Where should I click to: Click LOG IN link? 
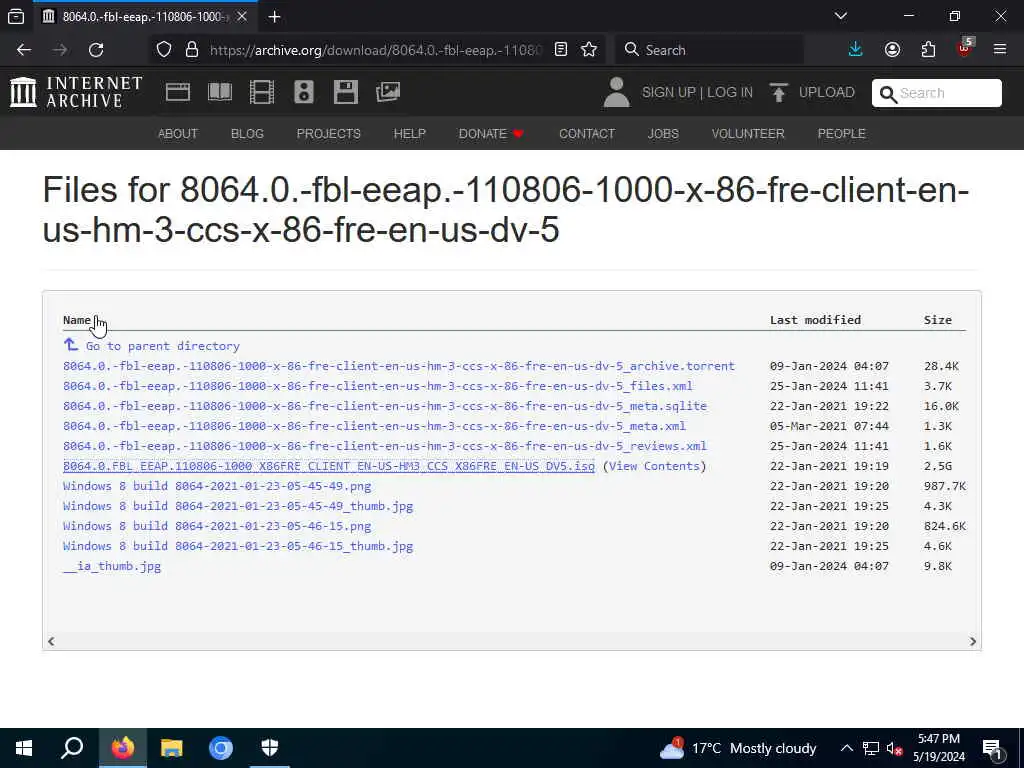point(729,93)
